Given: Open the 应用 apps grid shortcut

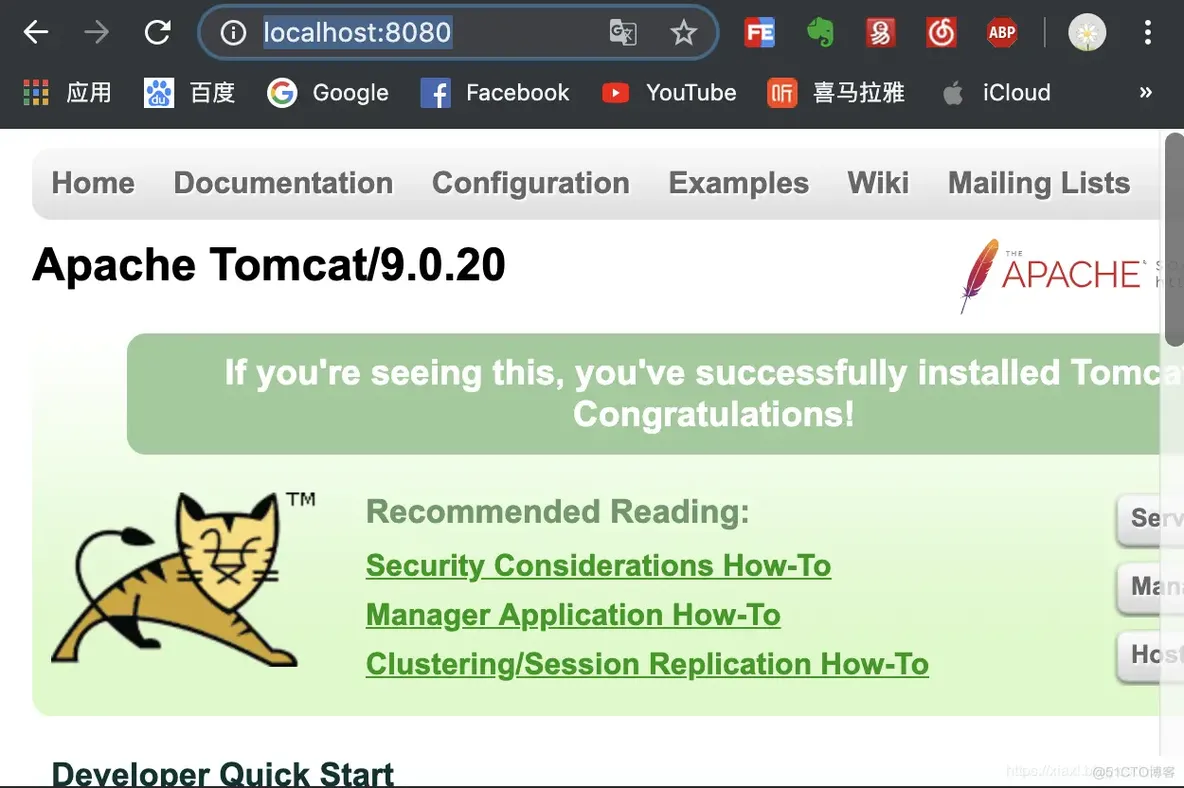Looking at the screenshot, I should (67, 93).
